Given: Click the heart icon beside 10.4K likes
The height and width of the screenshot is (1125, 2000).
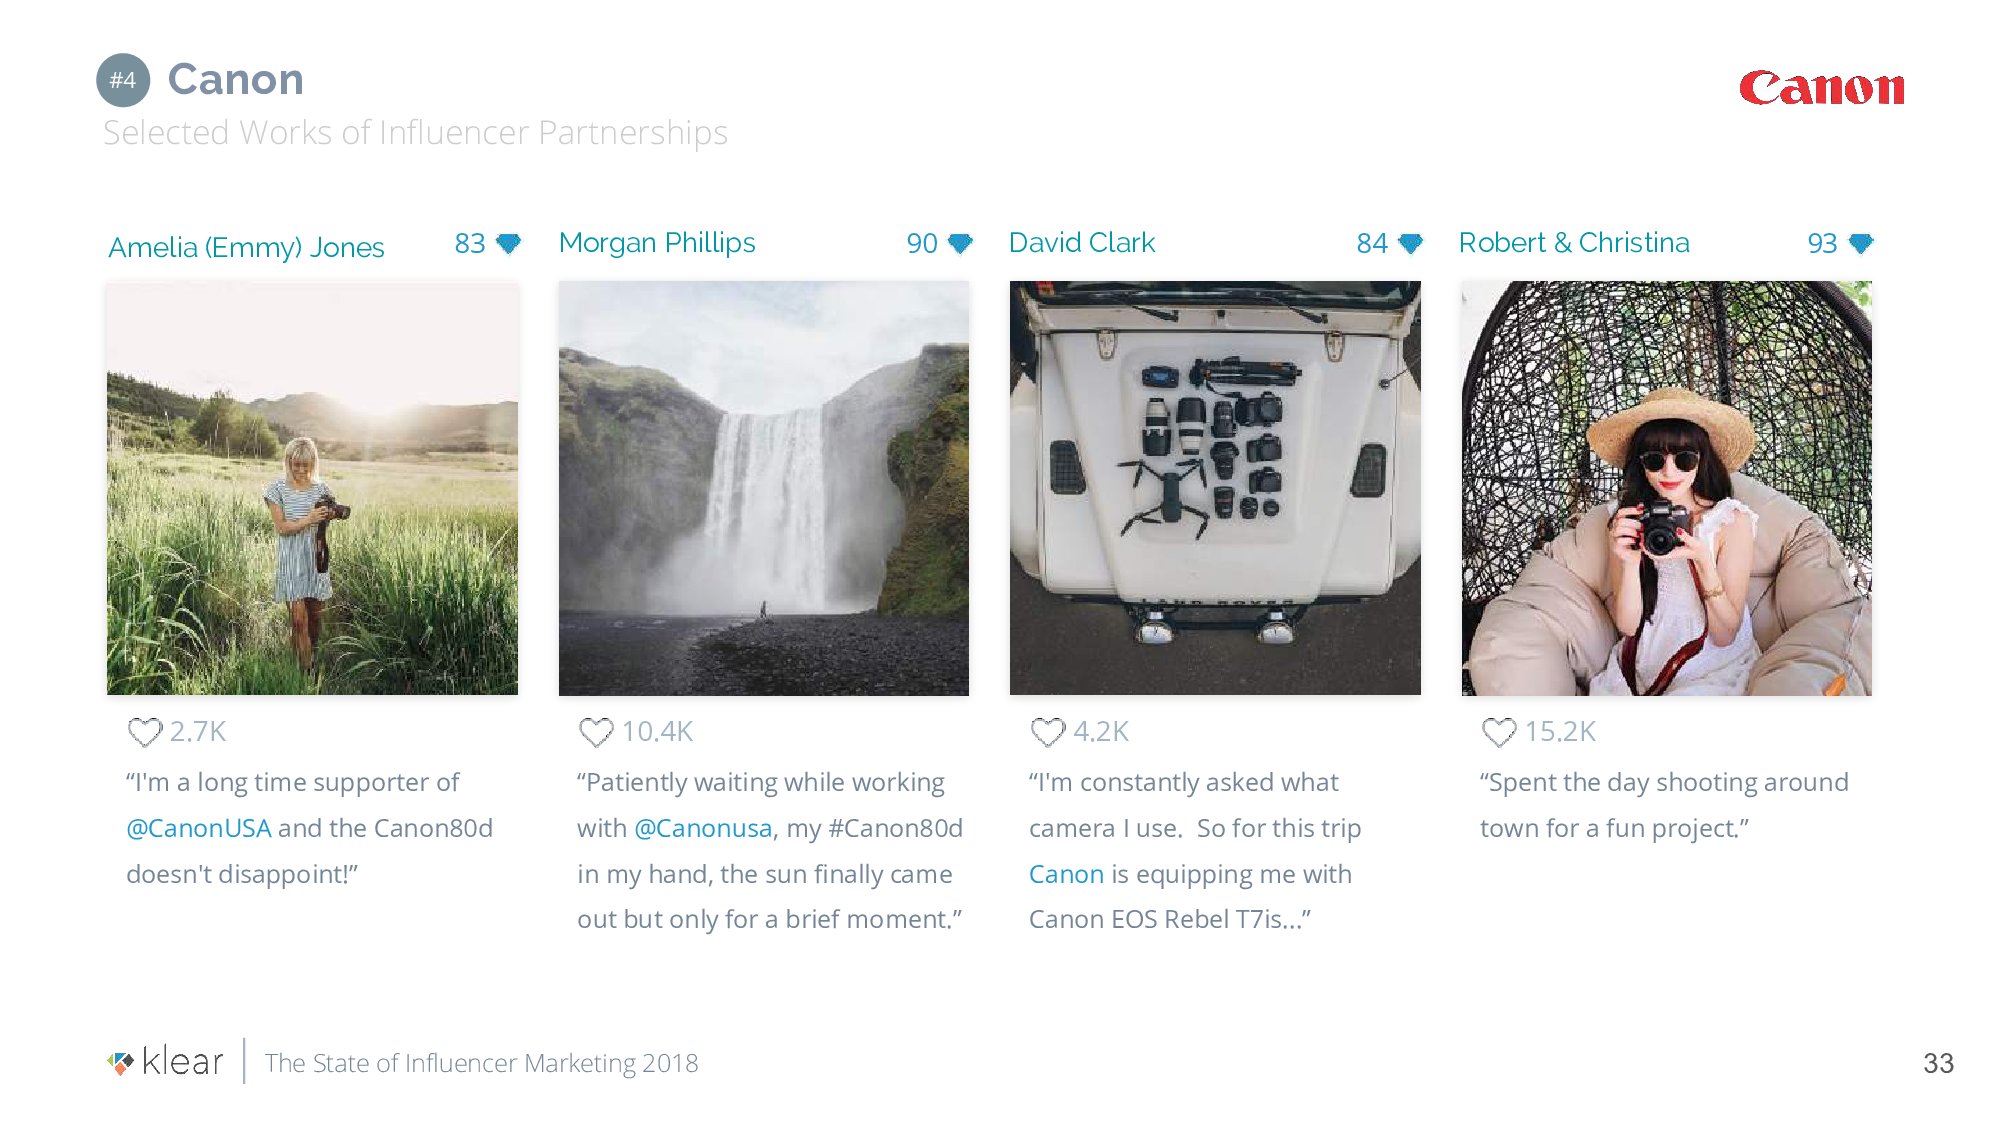Looking at the screenshot, I should [x=596, y=732].
